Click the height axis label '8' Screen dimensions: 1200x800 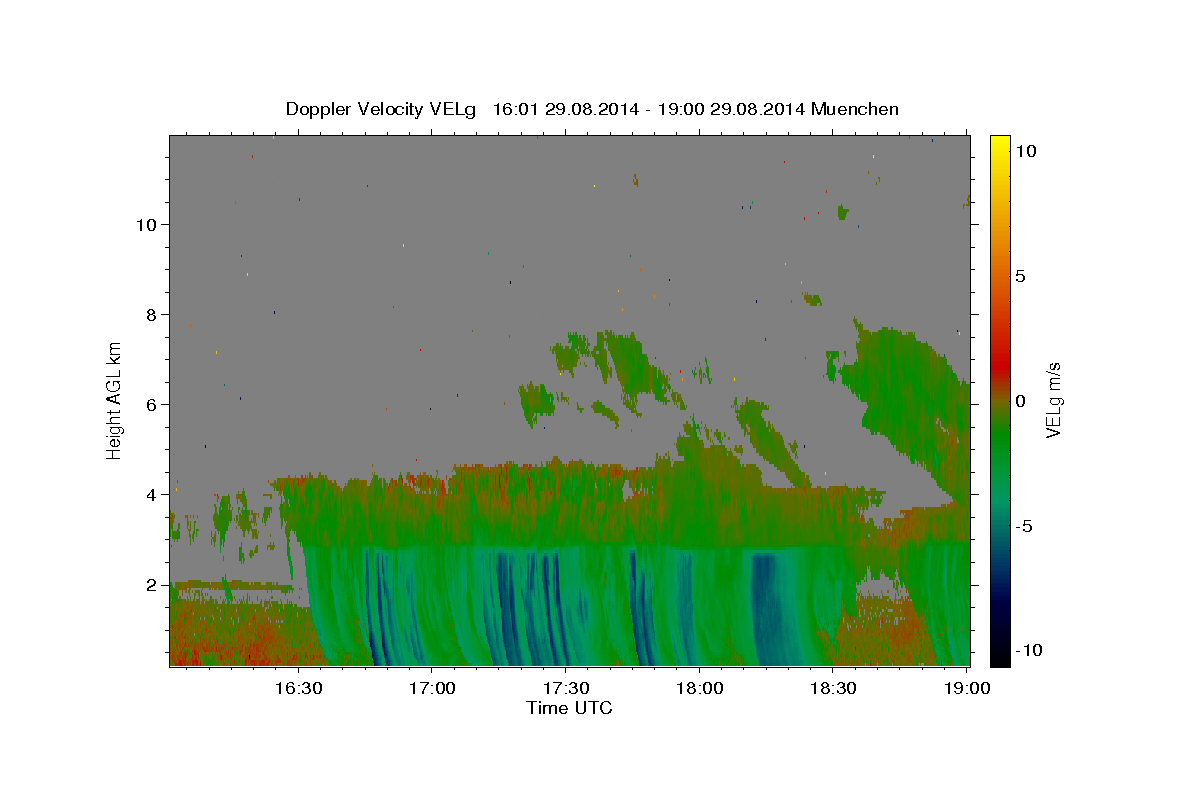152,314
